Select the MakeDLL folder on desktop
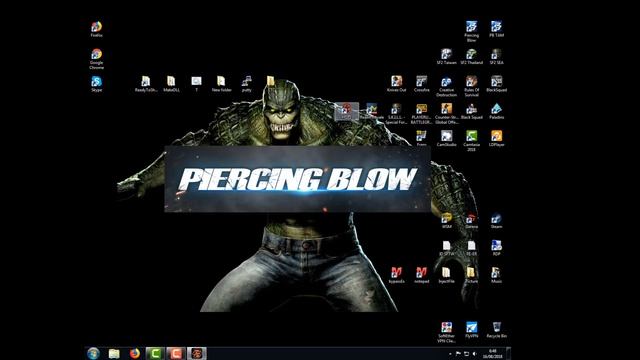 pos(171,84)
